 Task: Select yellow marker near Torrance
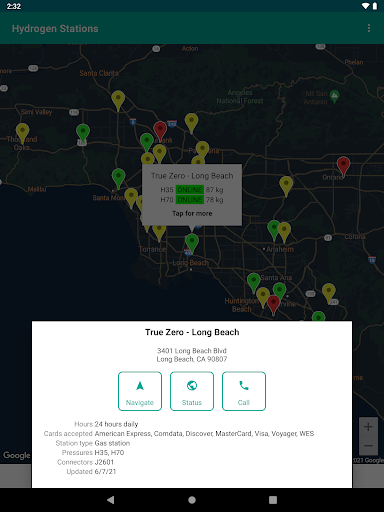point(159,232)
